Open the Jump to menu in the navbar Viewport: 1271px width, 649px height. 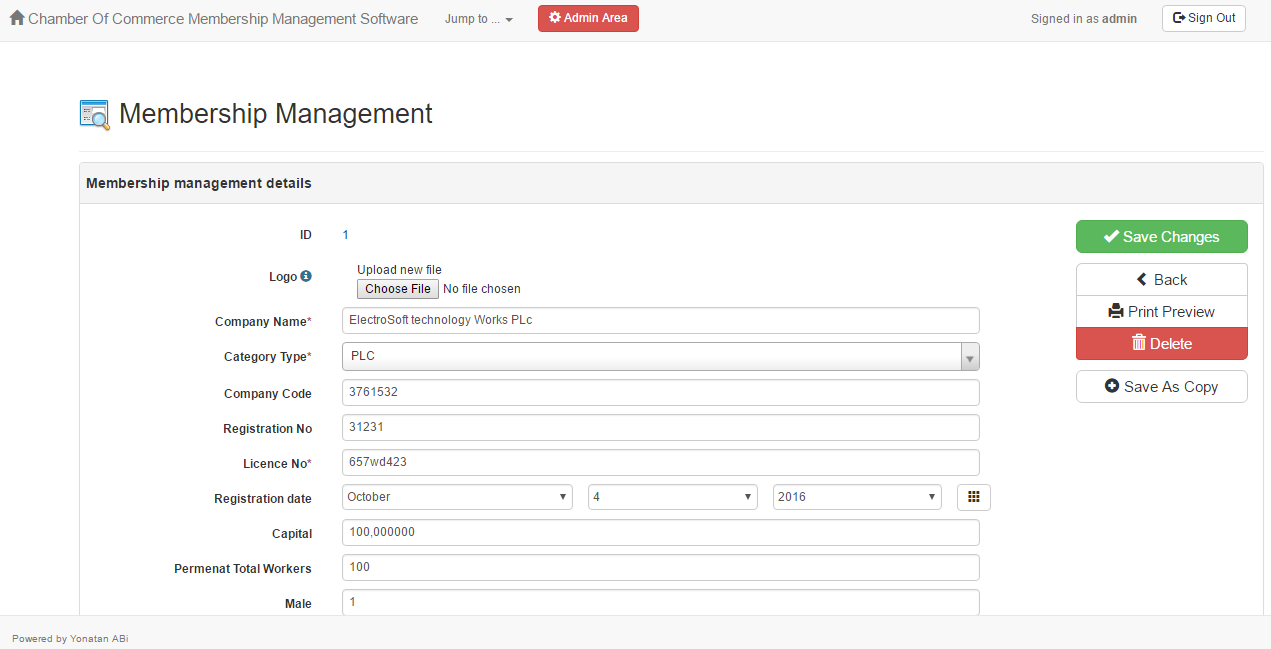tap(478, 18)
